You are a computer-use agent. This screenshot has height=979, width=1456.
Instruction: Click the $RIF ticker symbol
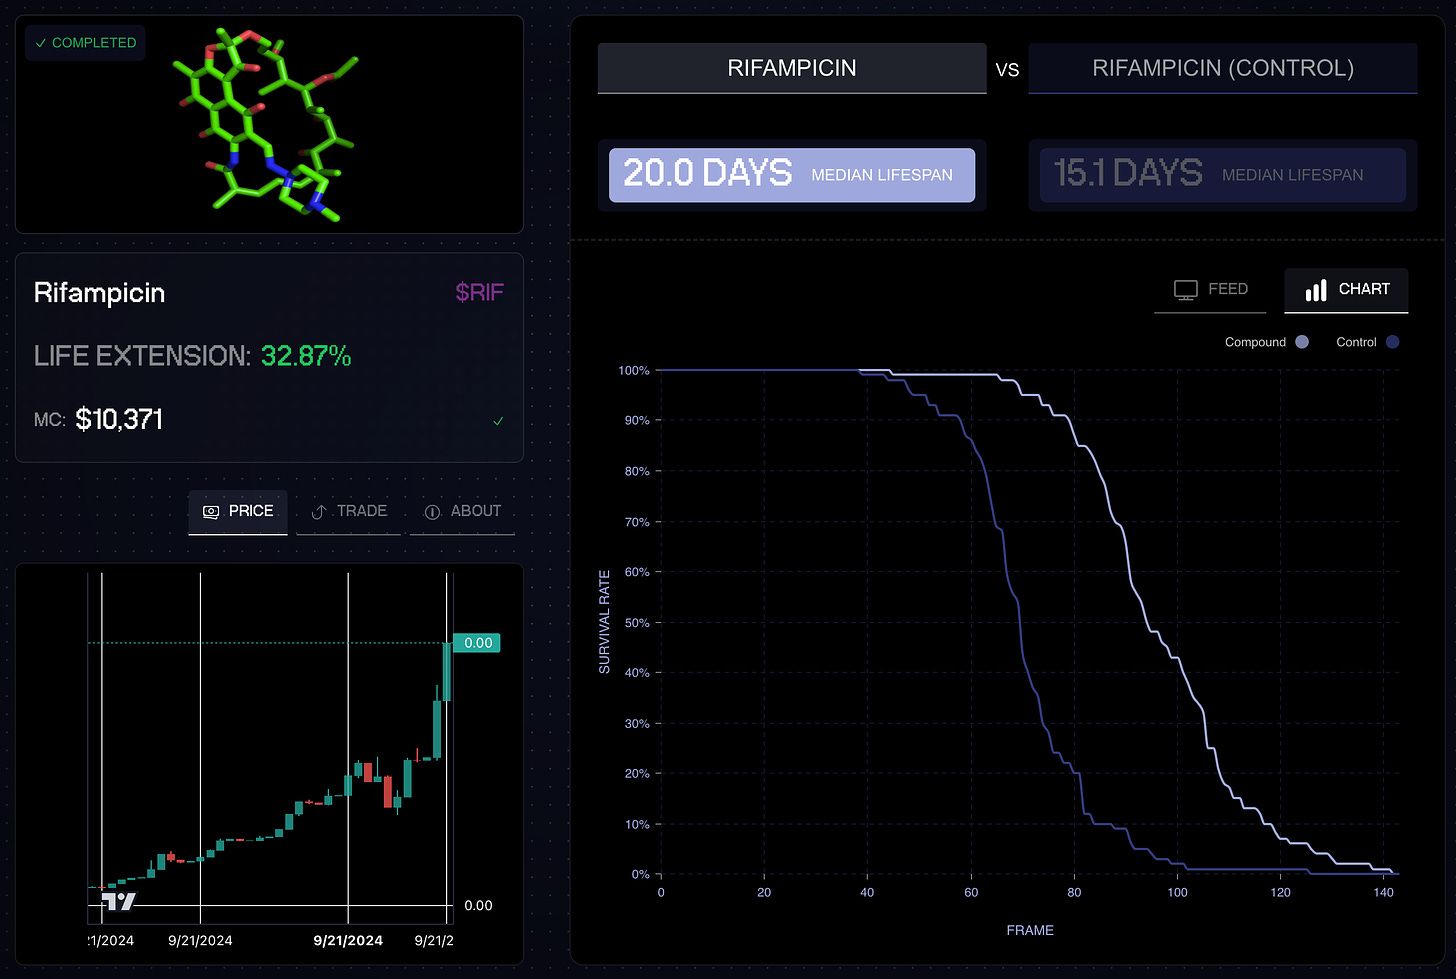(479, 292)
